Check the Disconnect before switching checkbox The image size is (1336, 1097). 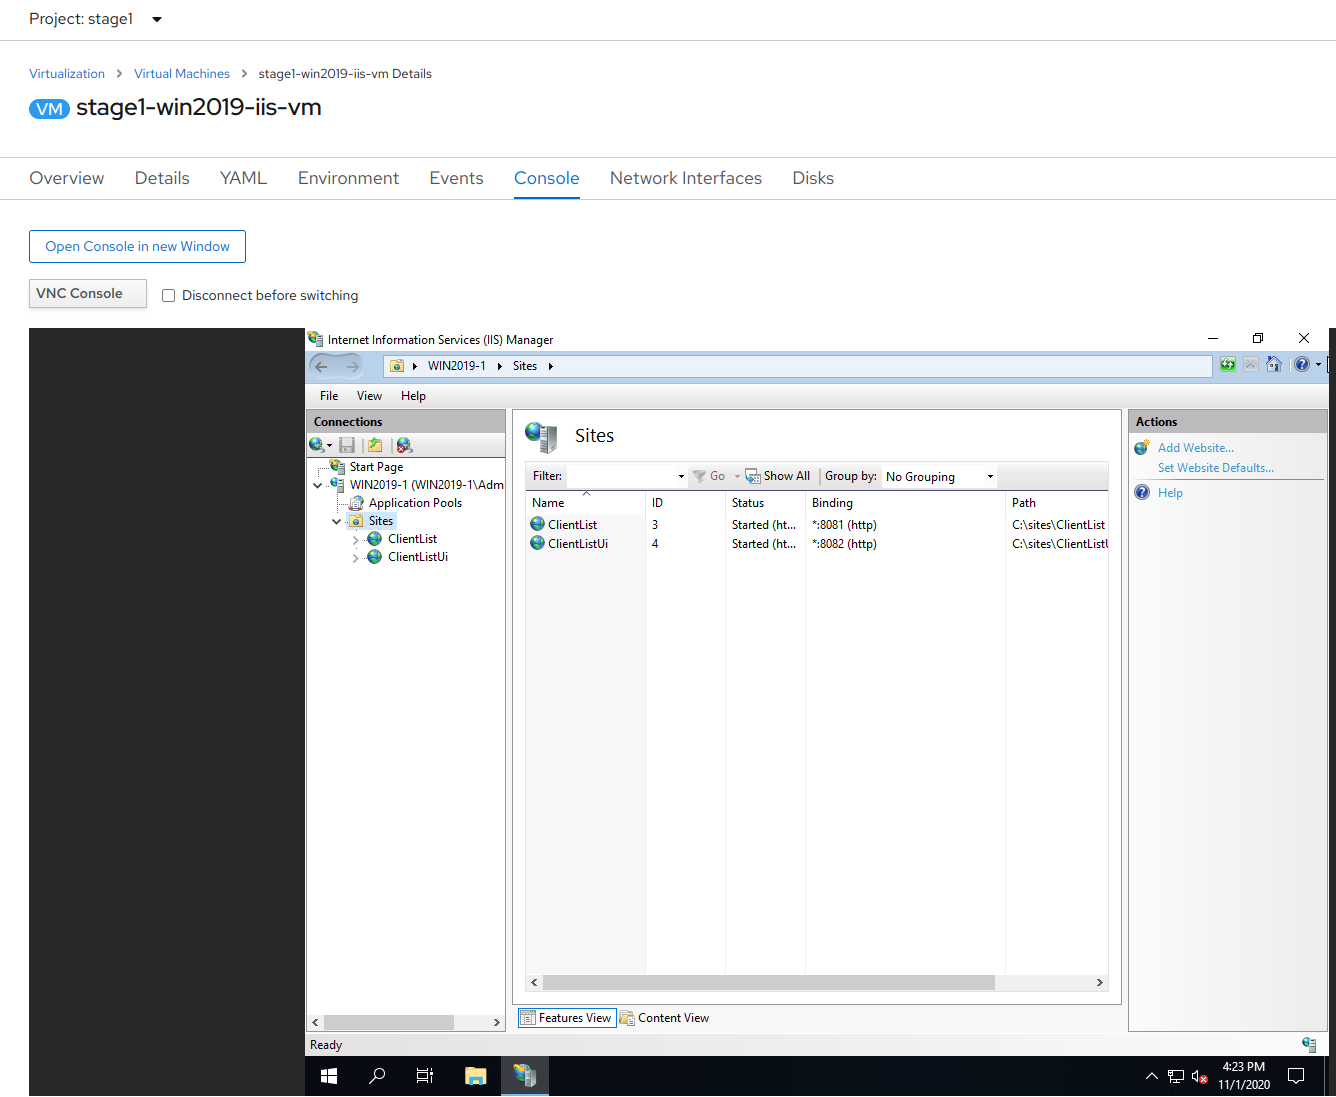pyautogui.click(x=168, y=295)
